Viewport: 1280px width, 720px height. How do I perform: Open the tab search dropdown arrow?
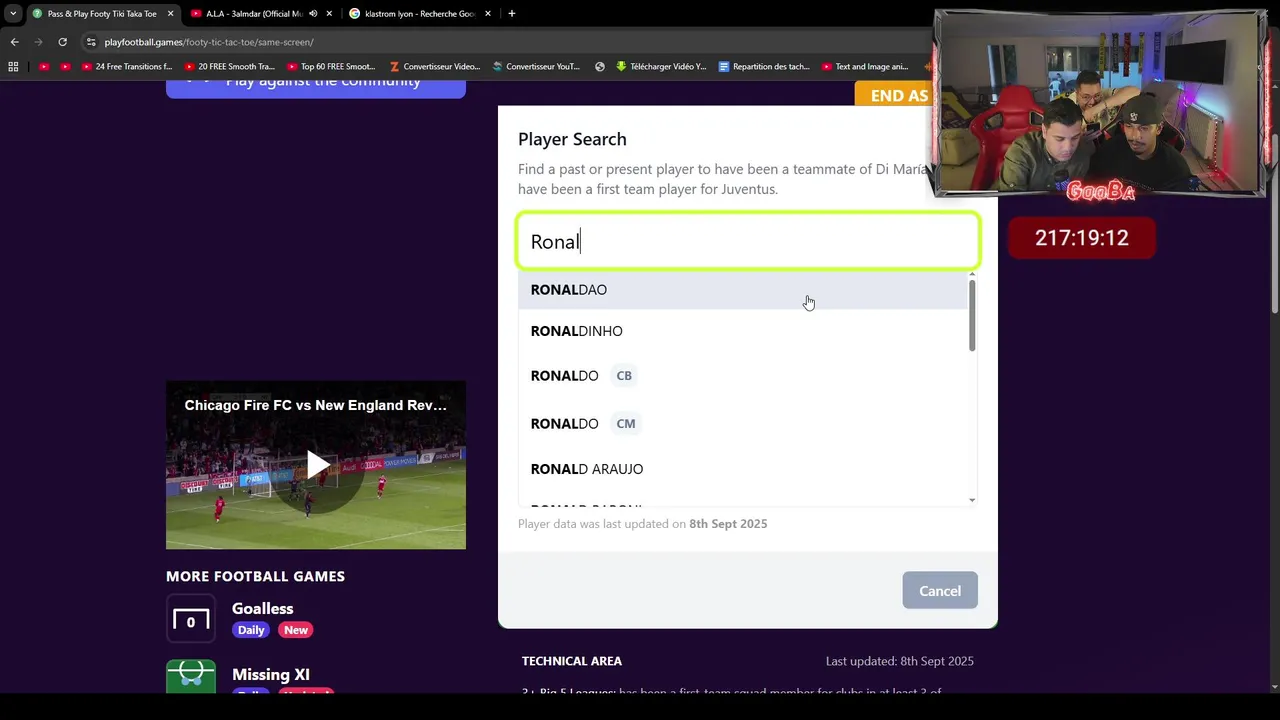[12, 14]
